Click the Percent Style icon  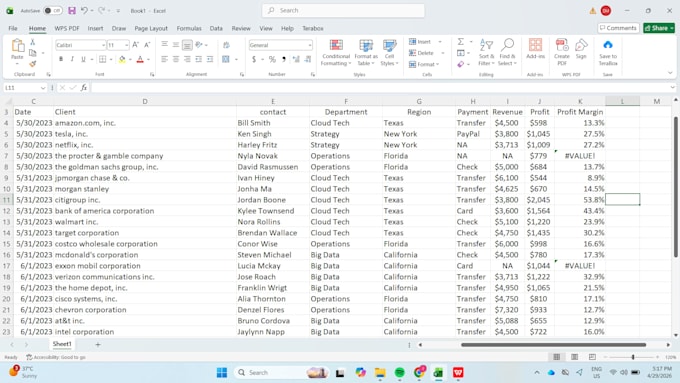[272, 59]
